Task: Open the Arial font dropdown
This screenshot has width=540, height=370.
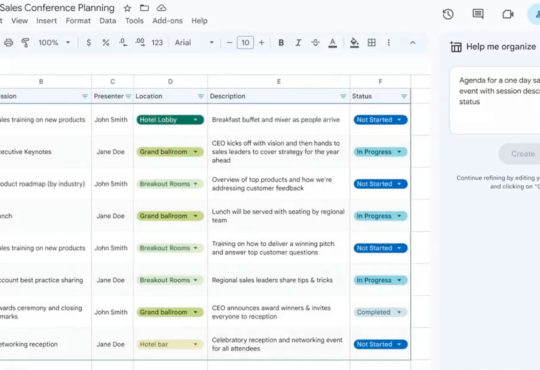Action: [x=194, y=43]
